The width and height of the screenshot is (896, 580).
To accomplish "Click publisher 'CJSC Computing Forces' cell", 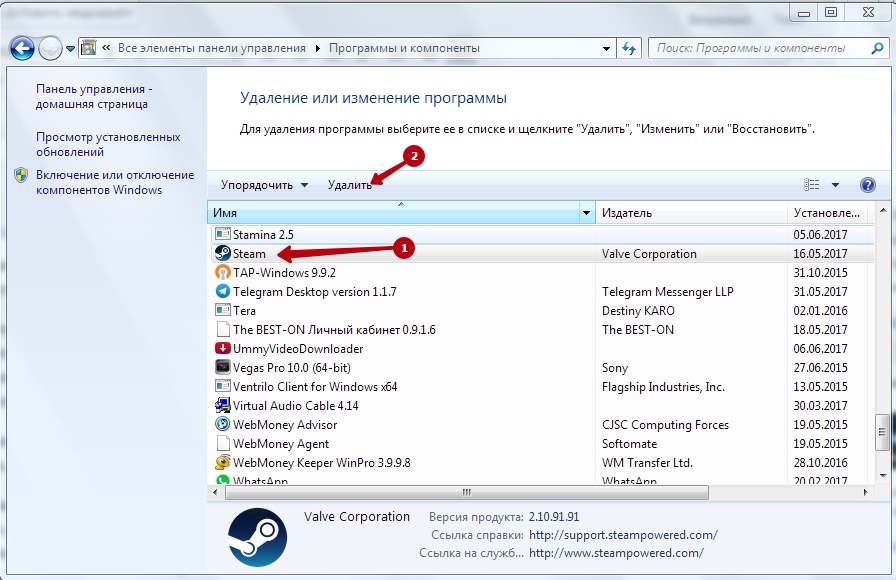I will click(x=665, y=425).
